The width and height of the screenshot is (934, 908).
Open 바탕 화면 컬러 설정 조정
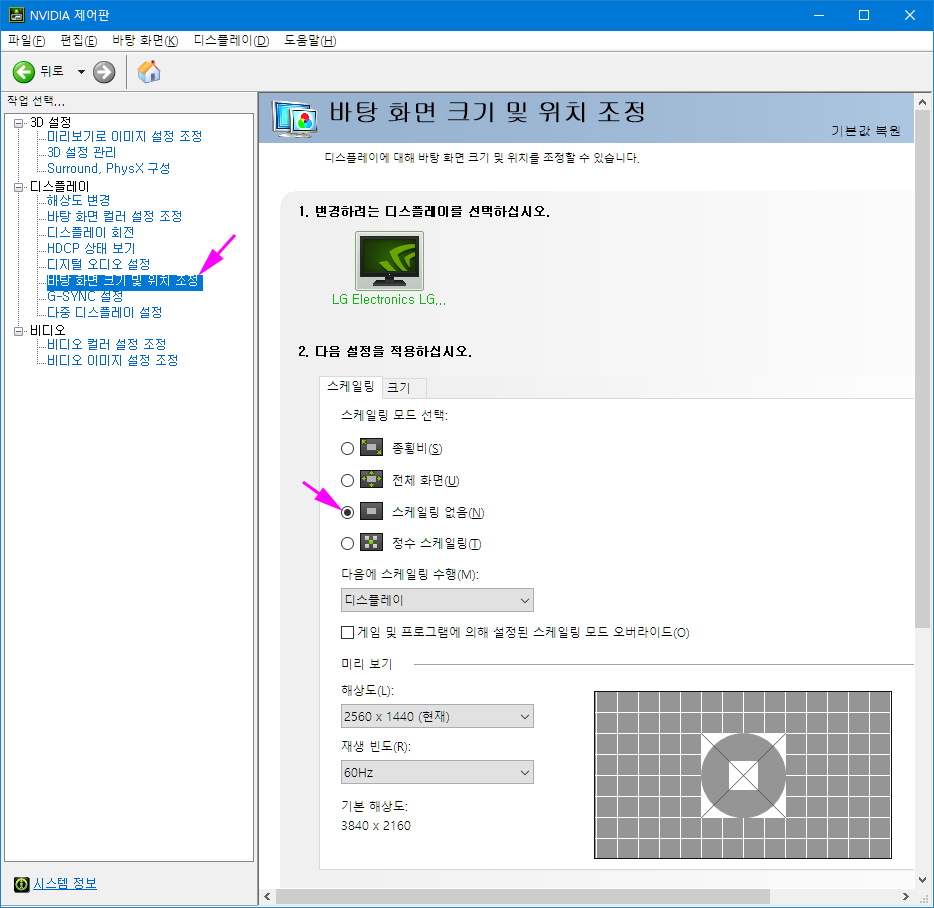(x=114, y=216)
